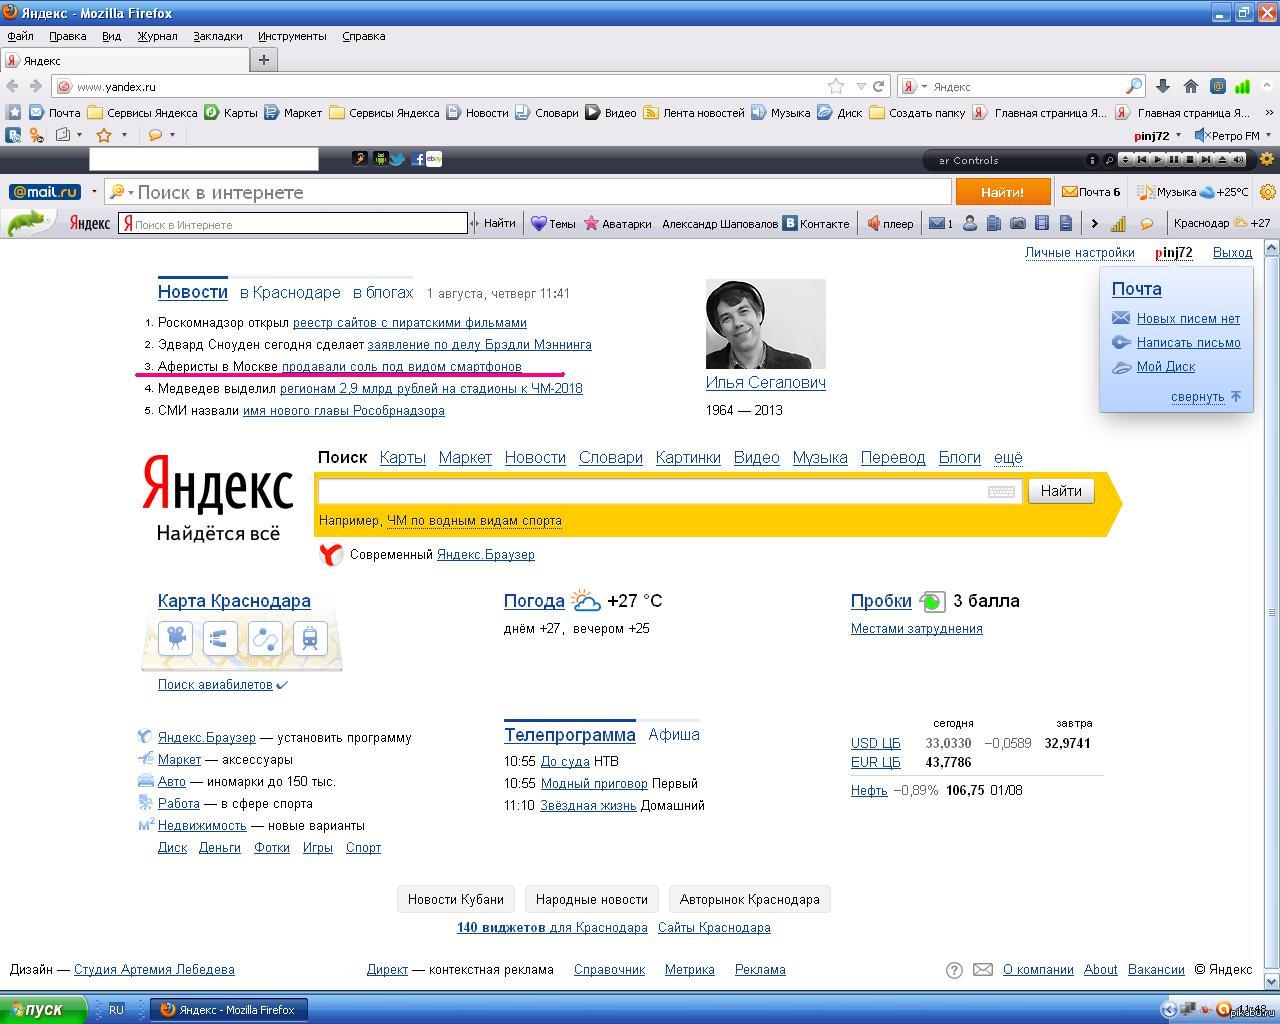1280x1024 pixels.
Task: Open the Журнал menu
Action: (x=157, y=36)
